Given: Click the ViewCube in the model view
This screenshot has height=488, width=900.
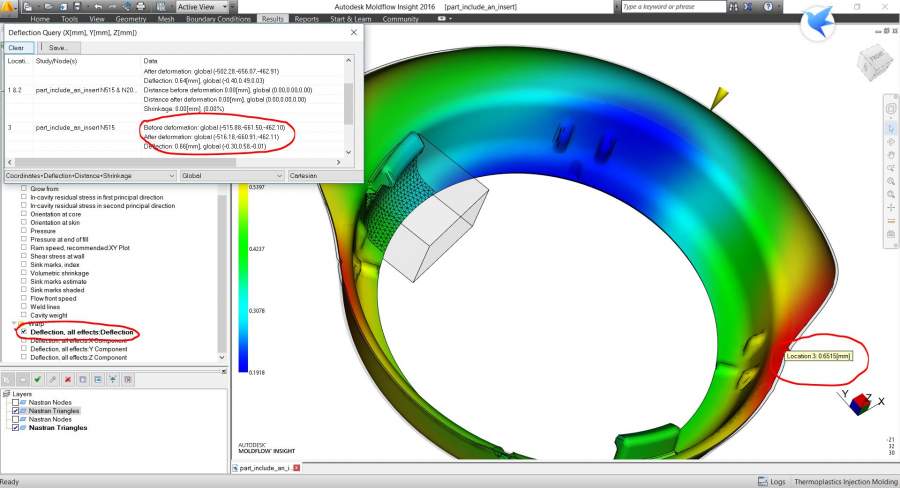Looking at the screenshot, I should (874, 61).
